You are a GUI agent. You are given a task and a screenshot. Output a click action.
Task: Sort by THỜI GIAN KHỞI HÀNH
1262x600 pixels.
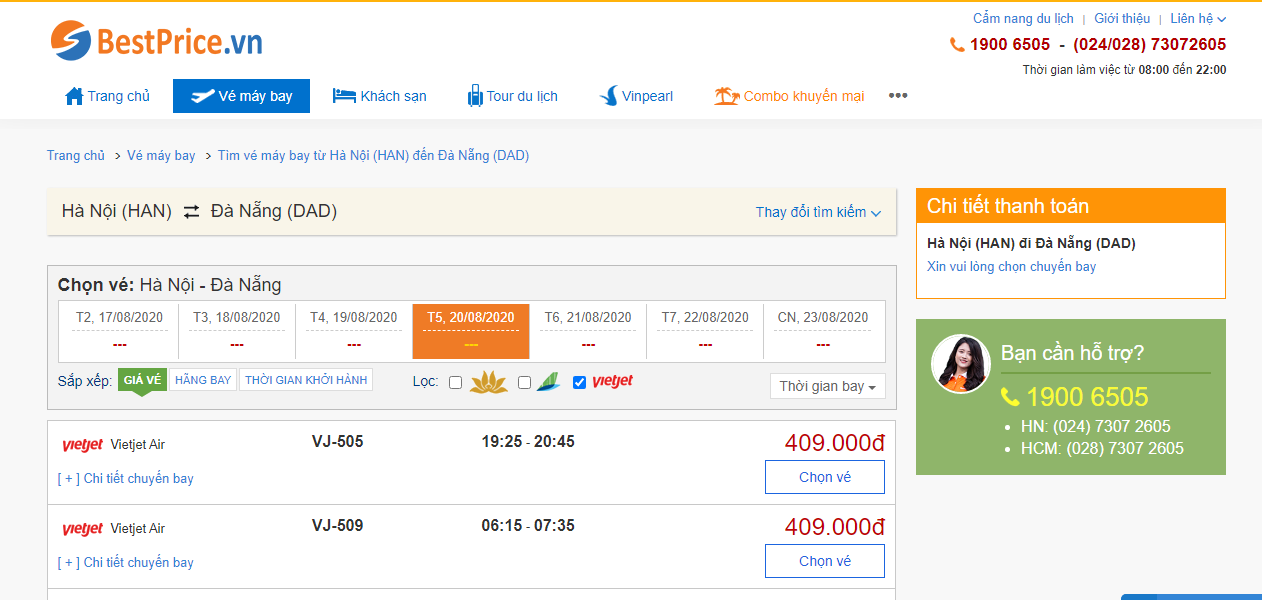306,380
